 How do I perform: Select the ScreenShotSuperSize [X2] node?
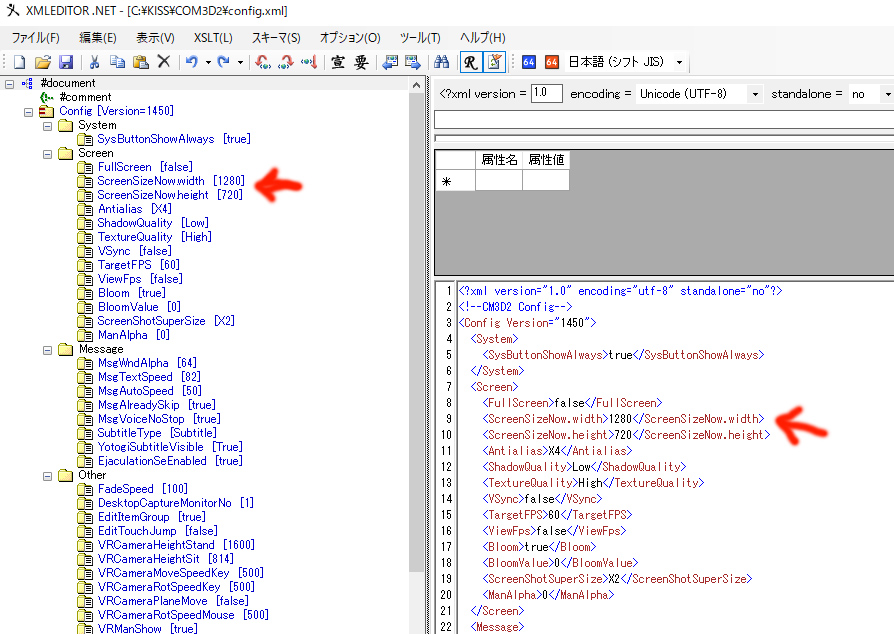165,321
